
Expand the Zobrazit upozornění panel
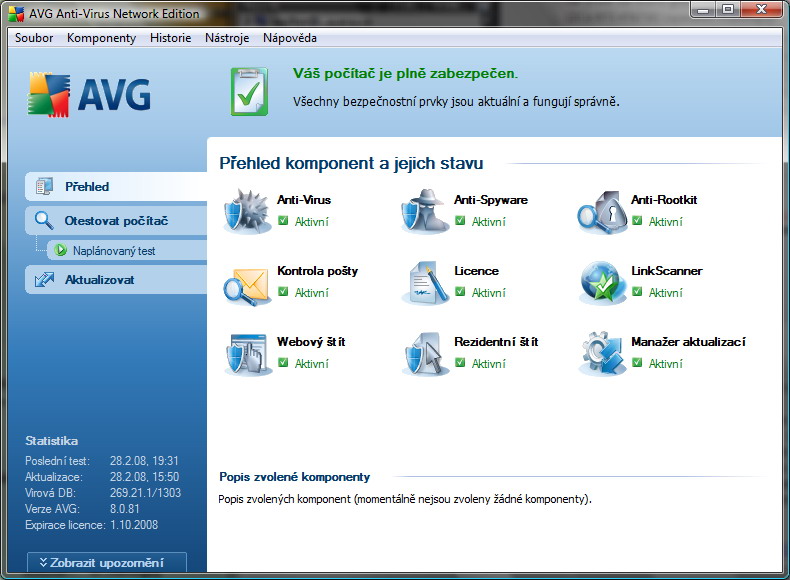pos(107,562)
